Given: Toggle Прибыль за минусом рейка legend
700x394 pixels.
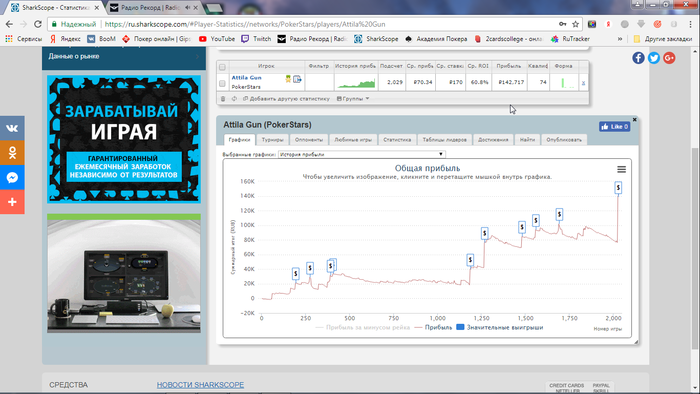Looking at the screenshot, I should click(362, 328).
